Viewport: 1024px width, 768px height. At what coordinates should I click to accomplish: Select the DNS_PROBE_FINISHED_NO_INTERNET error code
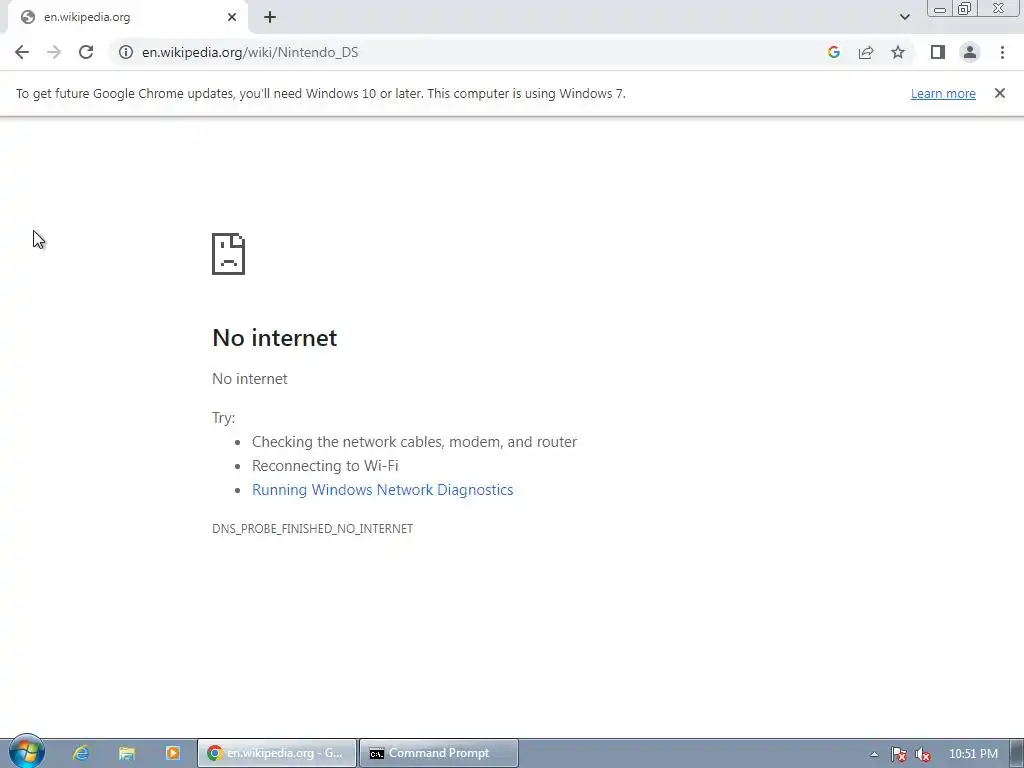[x=312, y=528]
